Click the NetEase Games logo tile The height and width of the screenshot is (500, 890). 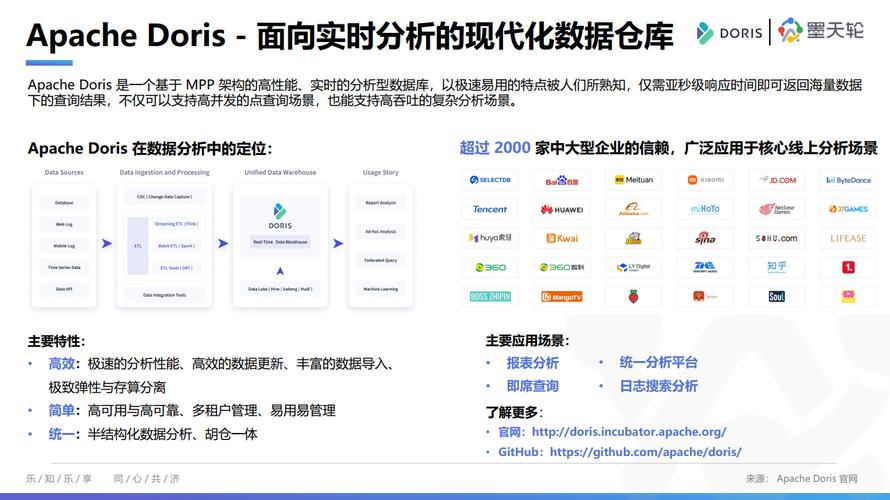(776, 209)
